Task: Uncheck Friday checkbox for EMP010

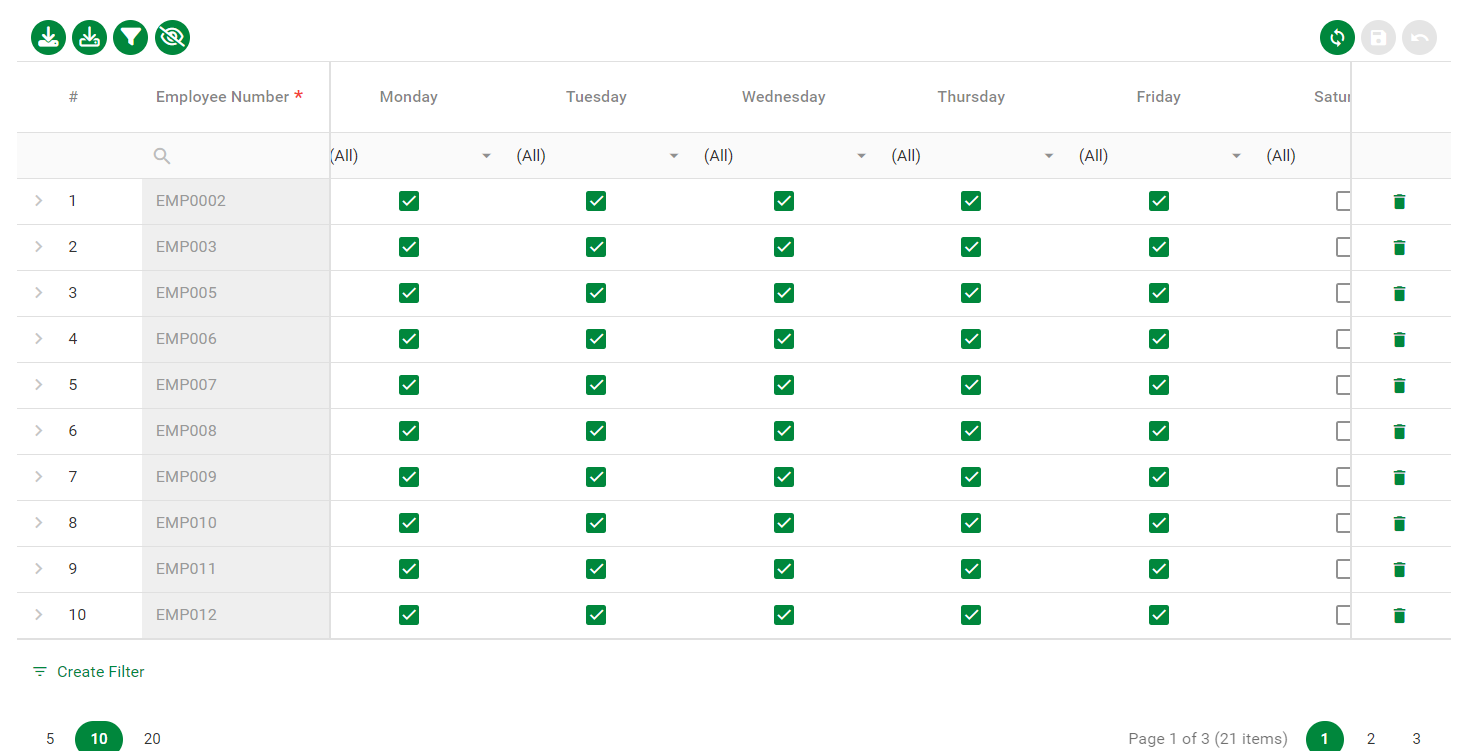Action: click(x=1158, y=523)
